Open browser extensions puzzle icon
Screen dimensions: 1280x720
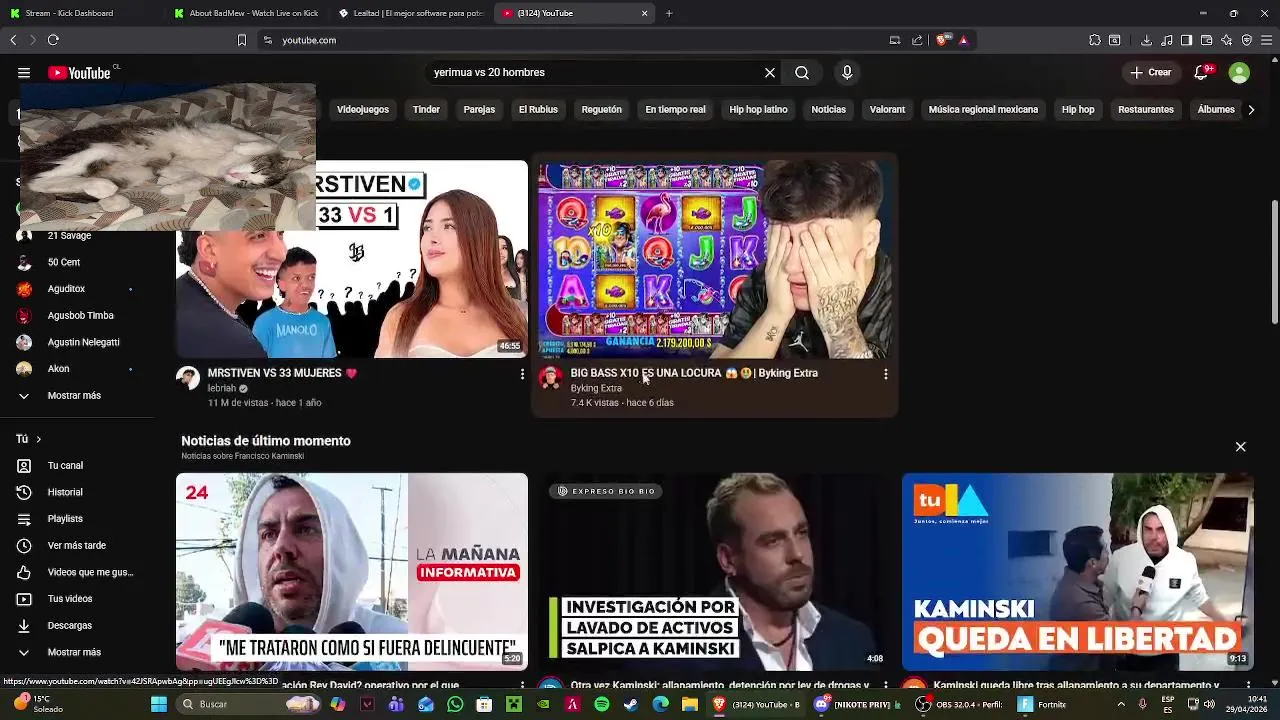pyautogui.click(x=1095, y=40)
